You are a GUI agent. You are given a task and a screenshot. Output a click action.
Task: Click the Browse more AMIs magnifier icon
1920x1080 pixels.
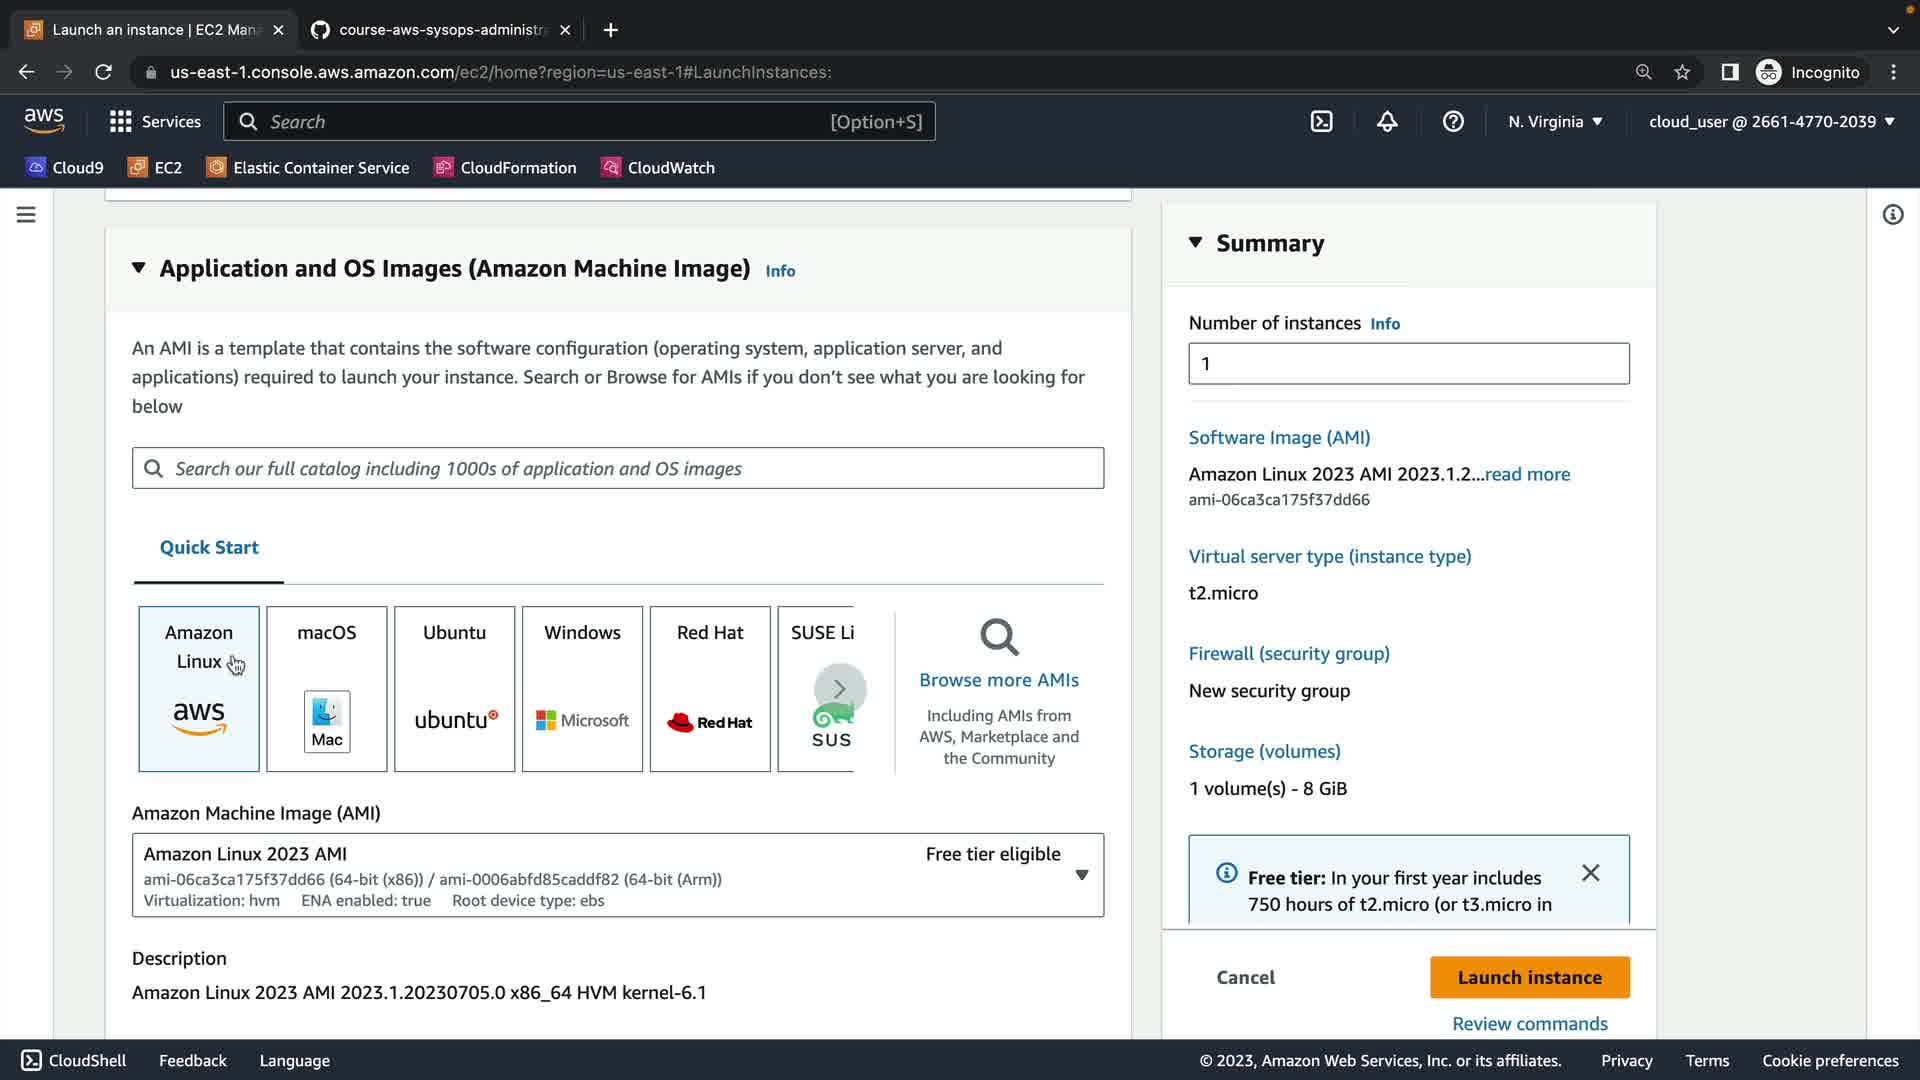998,637
